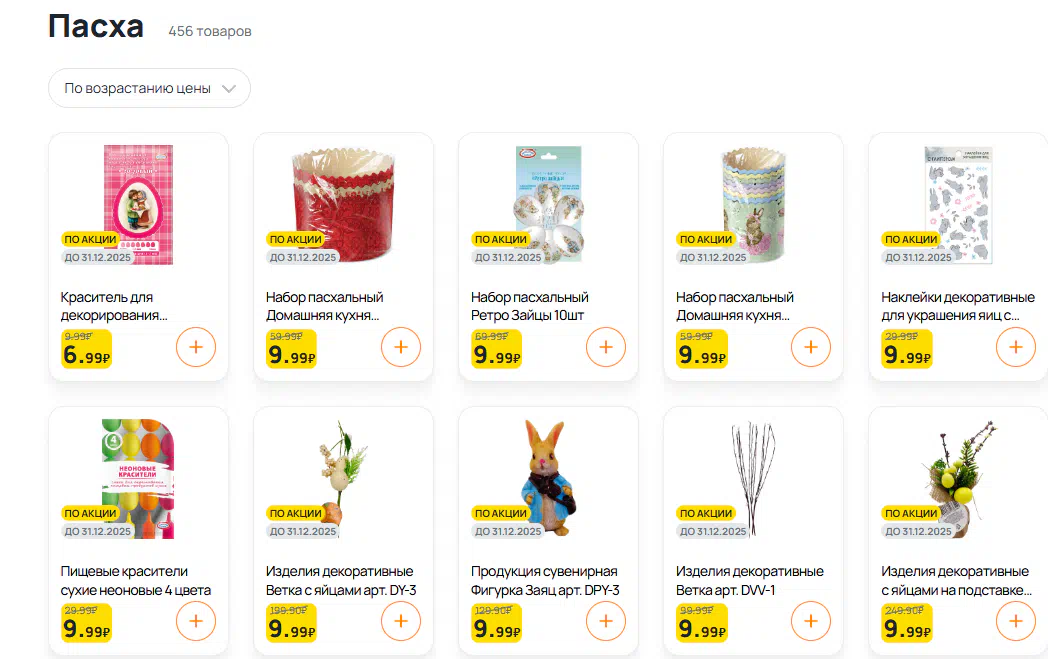This screenshot has width=1048, height=659.
Task: Open Продукция сувенирная Фигурка Заяц link
Action: [x=545, y=581]
